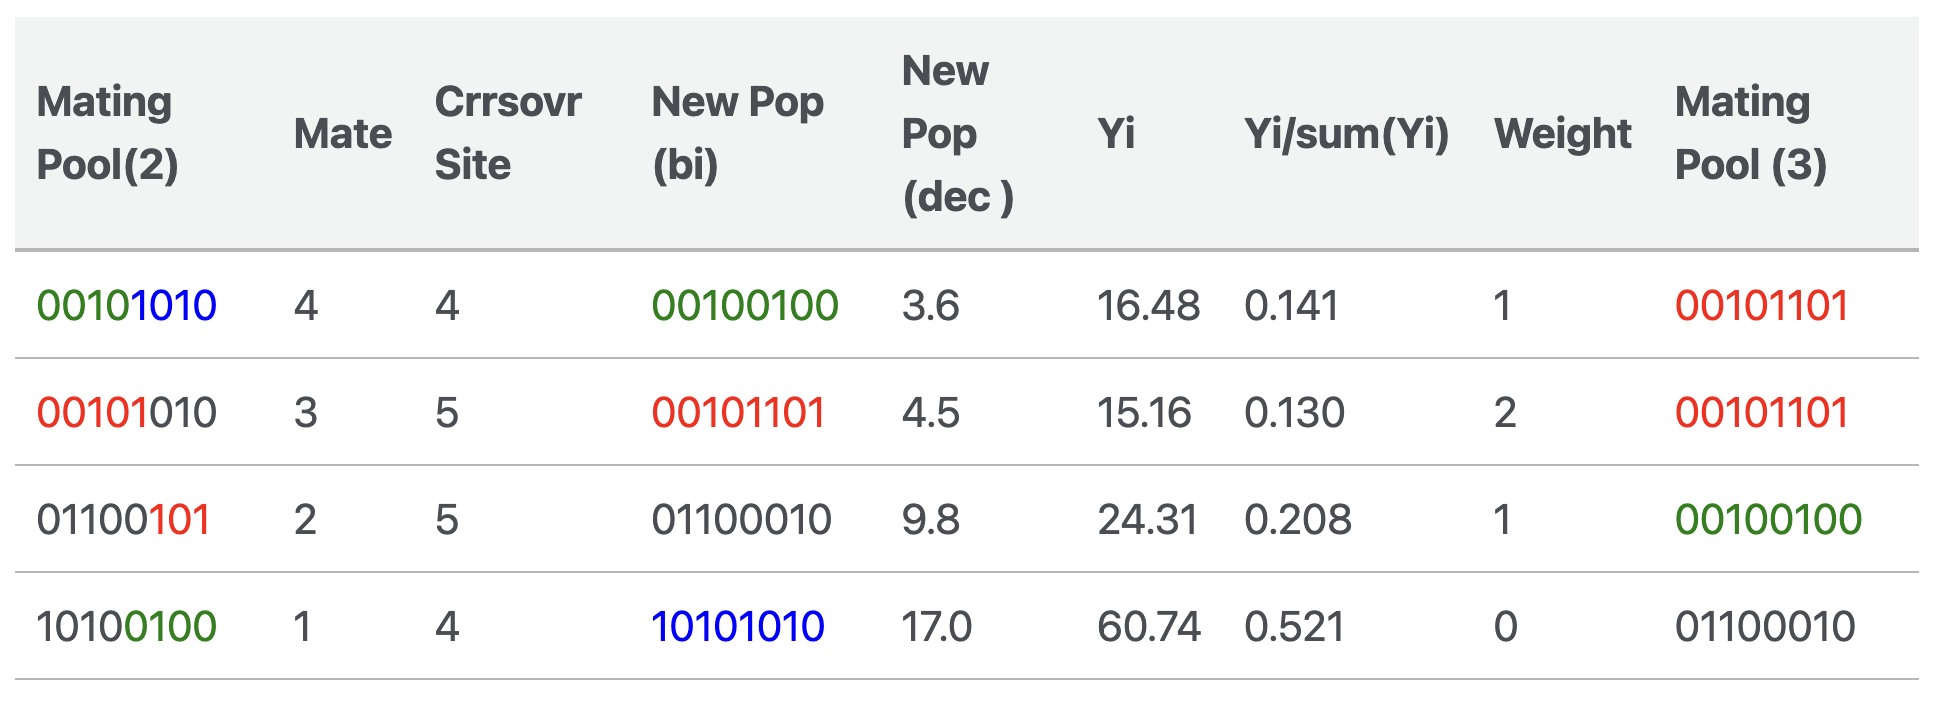Select the decimal value 17.0
The height and width of the screenshot is (702, 1956).
tap(936, 627)
